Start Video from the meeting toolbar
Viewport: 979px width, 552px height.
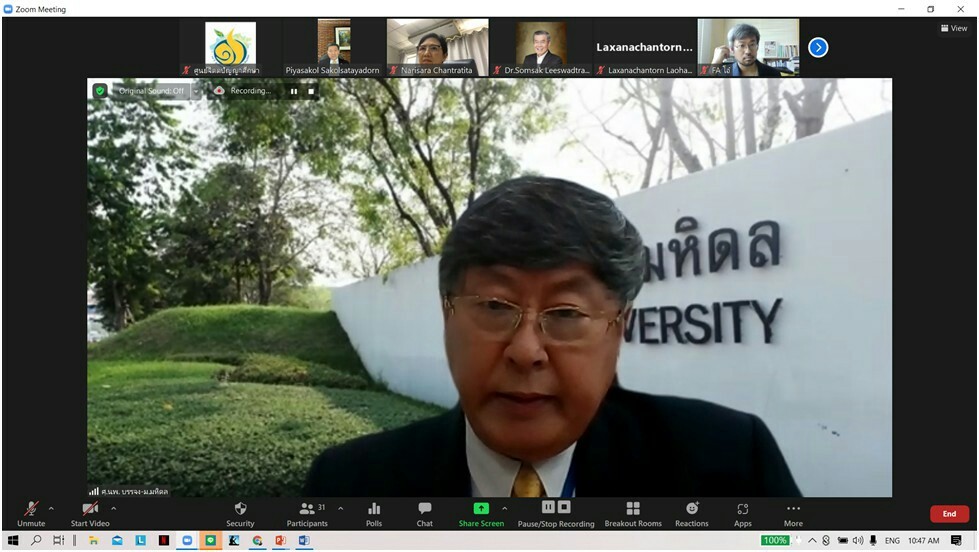tap(90, 509)
